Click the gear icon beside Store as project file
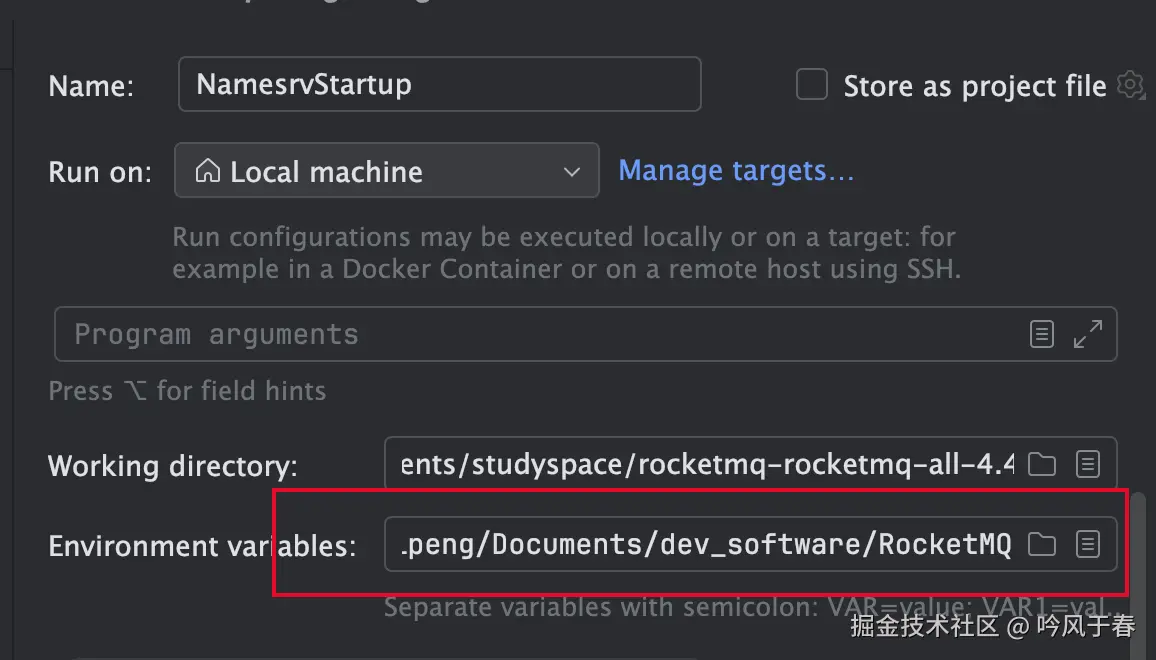 (1130, 85)
